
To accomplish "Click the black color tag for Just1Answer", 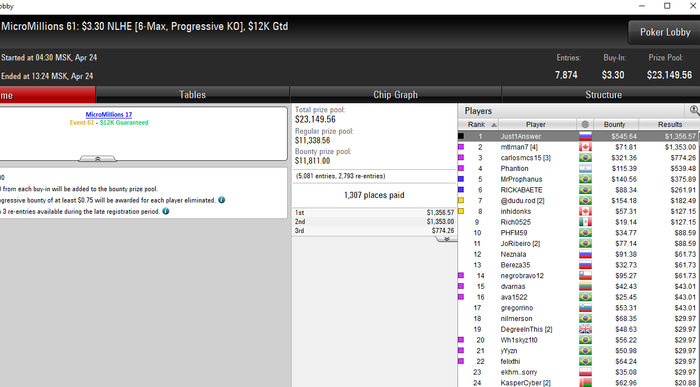I will [x=461, y=136].
